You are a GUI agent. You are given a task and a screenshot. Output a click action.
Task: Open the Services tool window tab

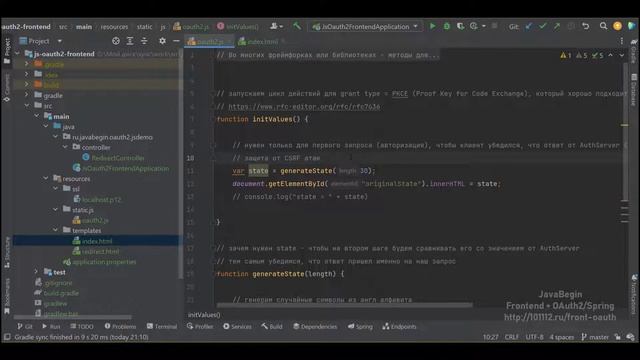click(237, 327)
